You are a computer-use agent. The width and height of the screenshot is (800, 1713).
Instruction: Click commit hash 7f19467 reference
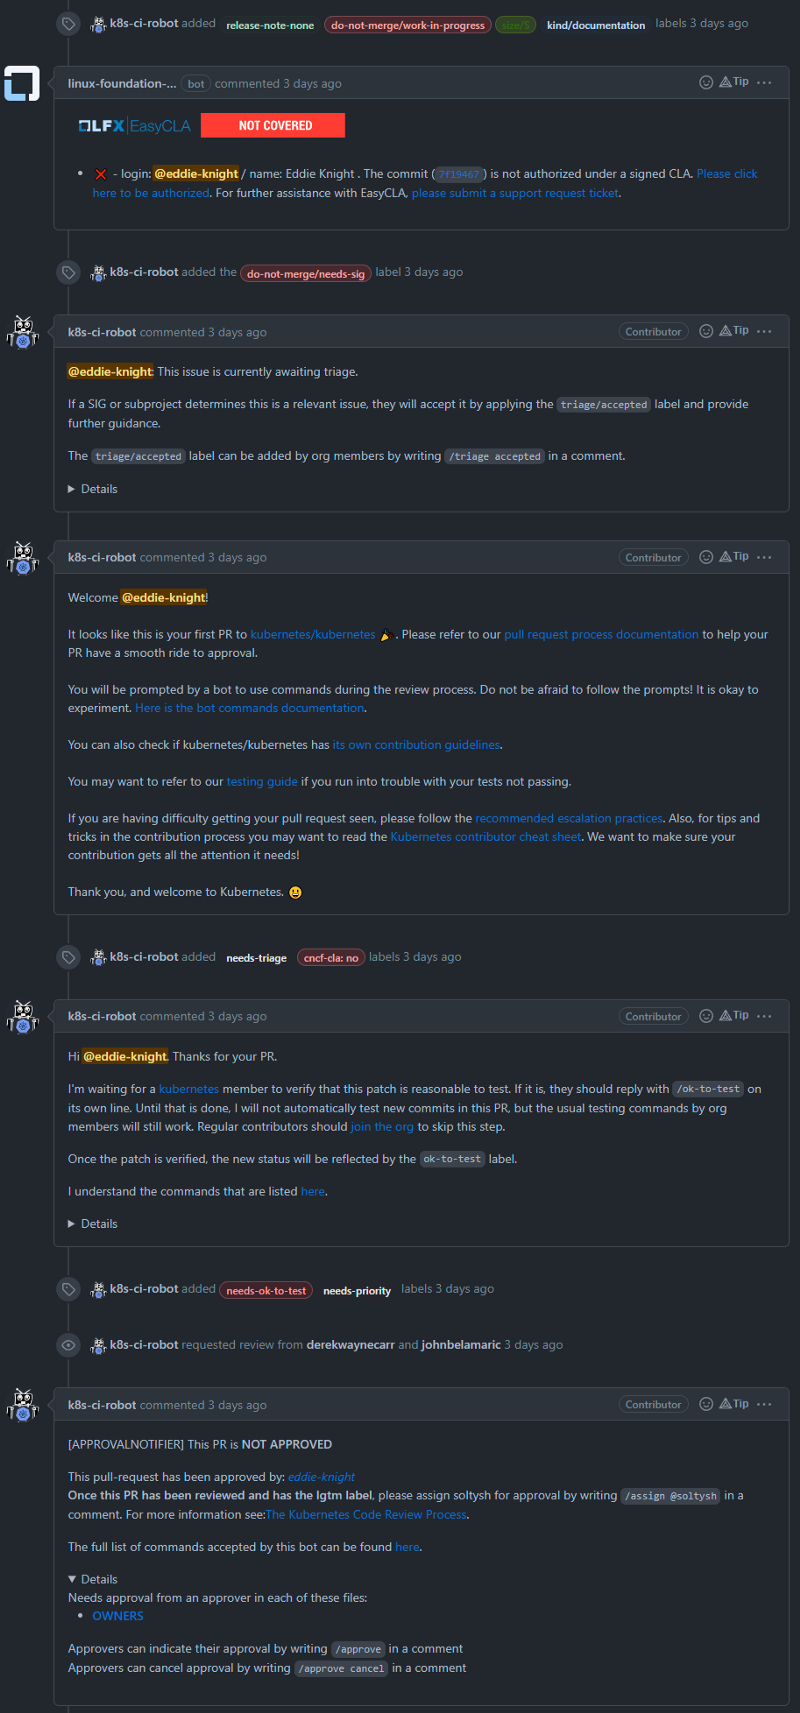point(459,174)
